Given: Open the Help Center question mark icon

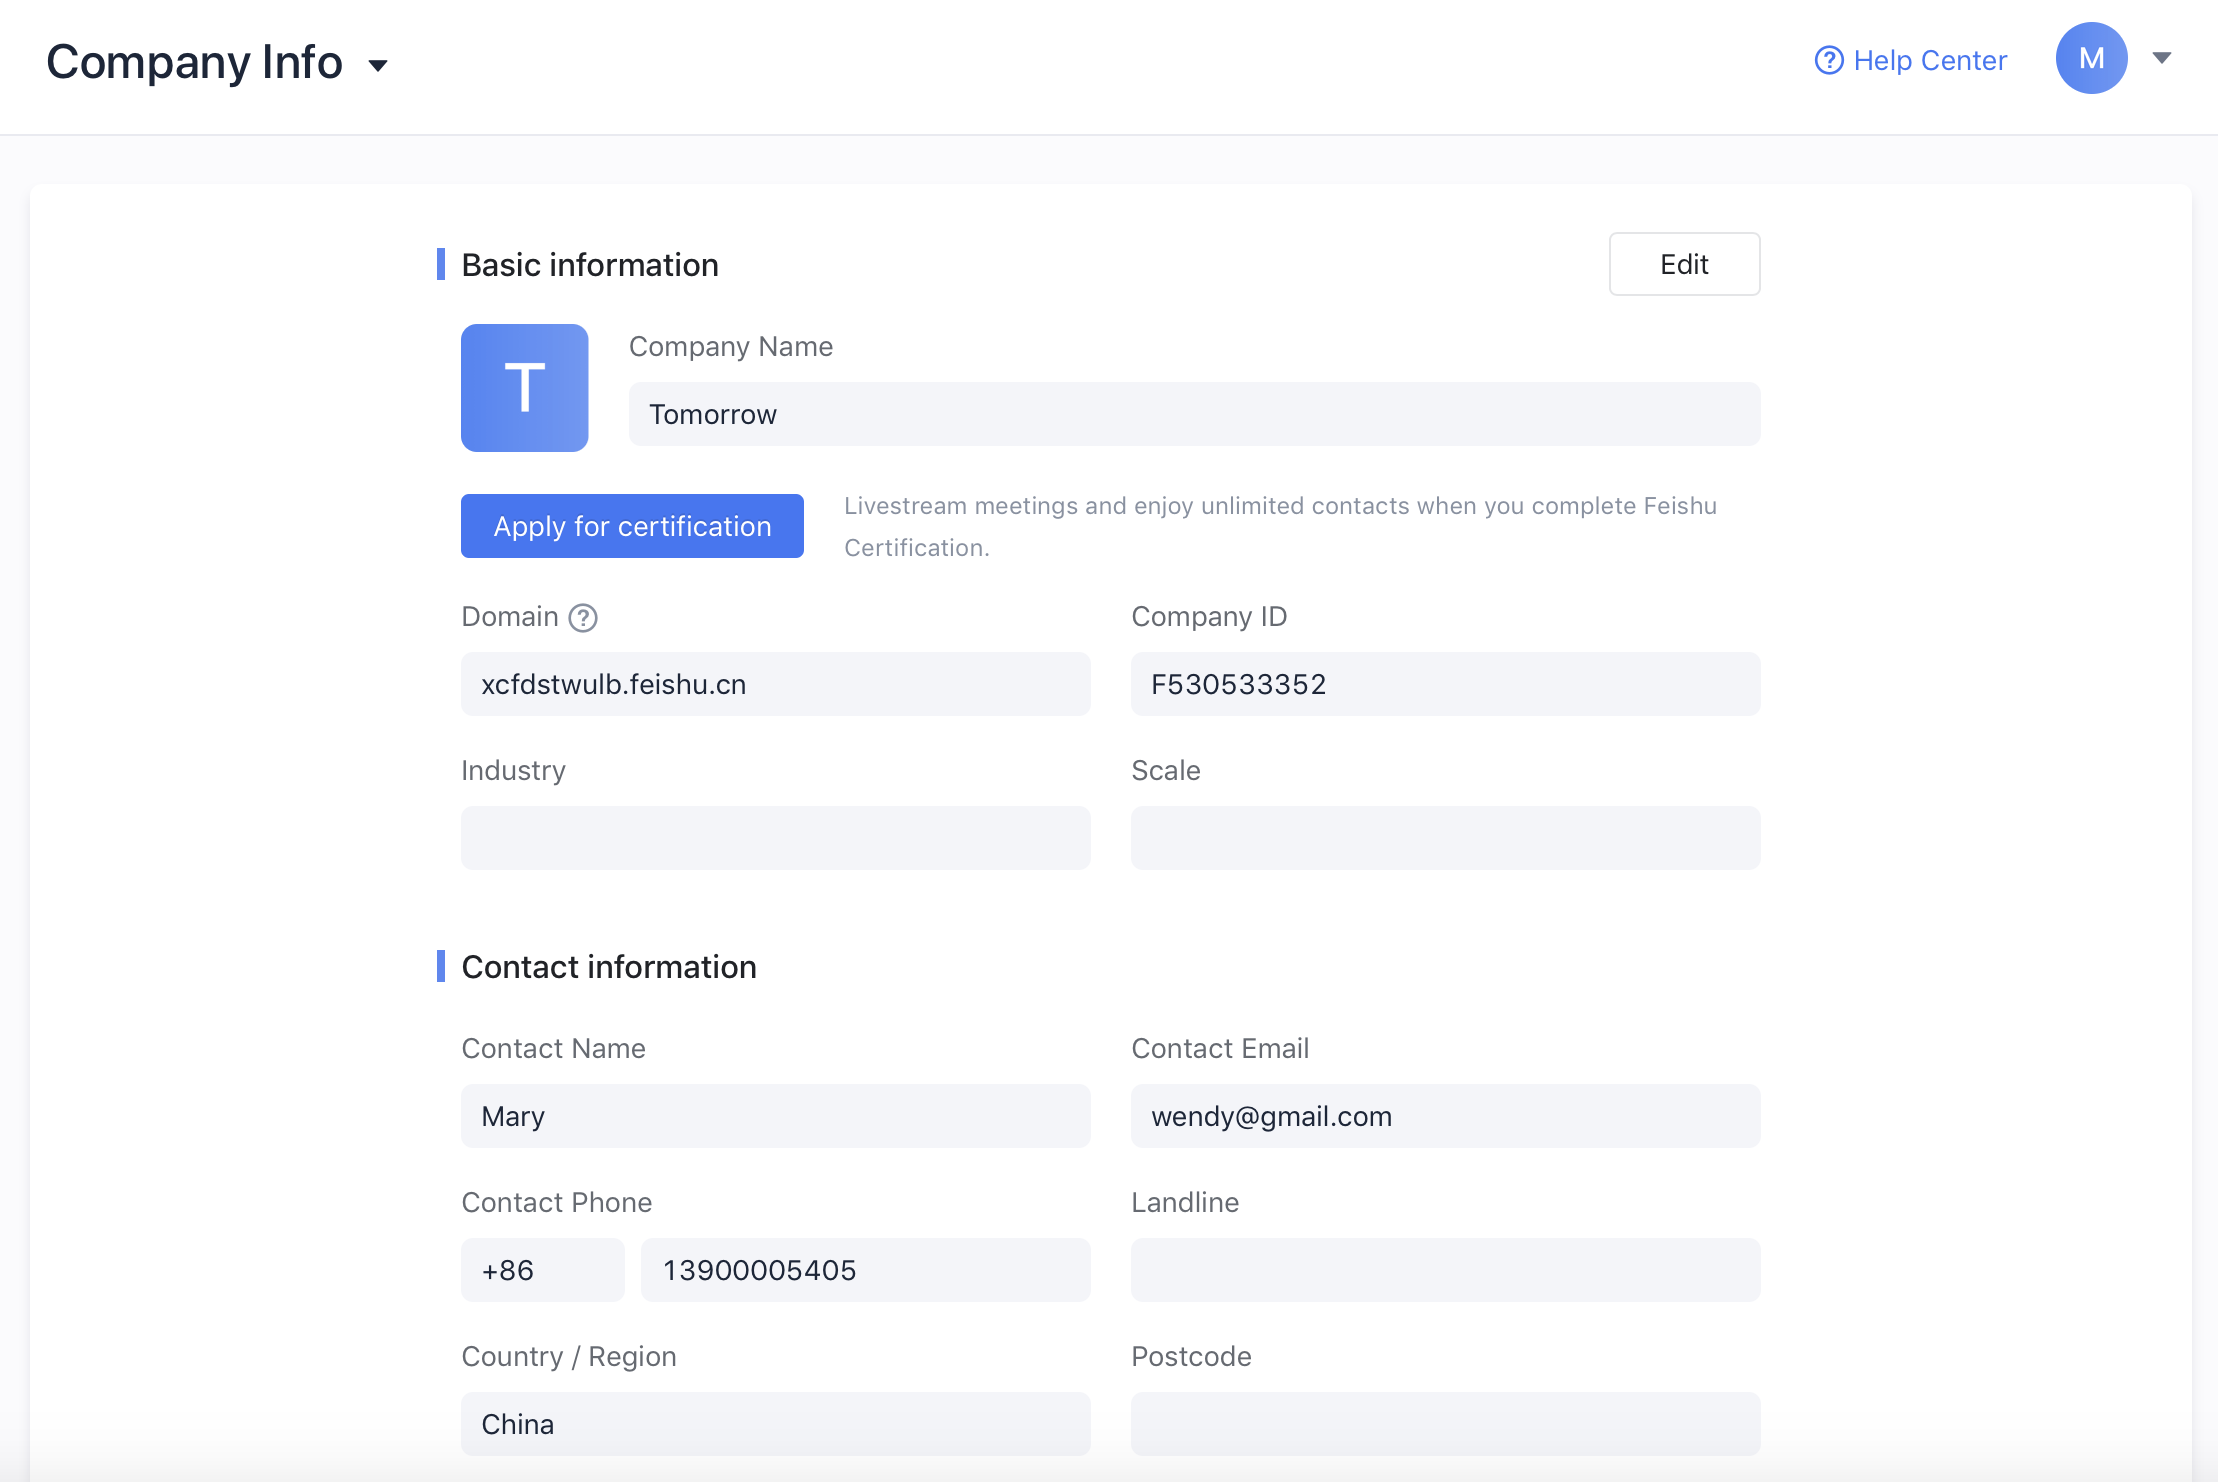Looking at the screenshot, I should point(1828,61).
